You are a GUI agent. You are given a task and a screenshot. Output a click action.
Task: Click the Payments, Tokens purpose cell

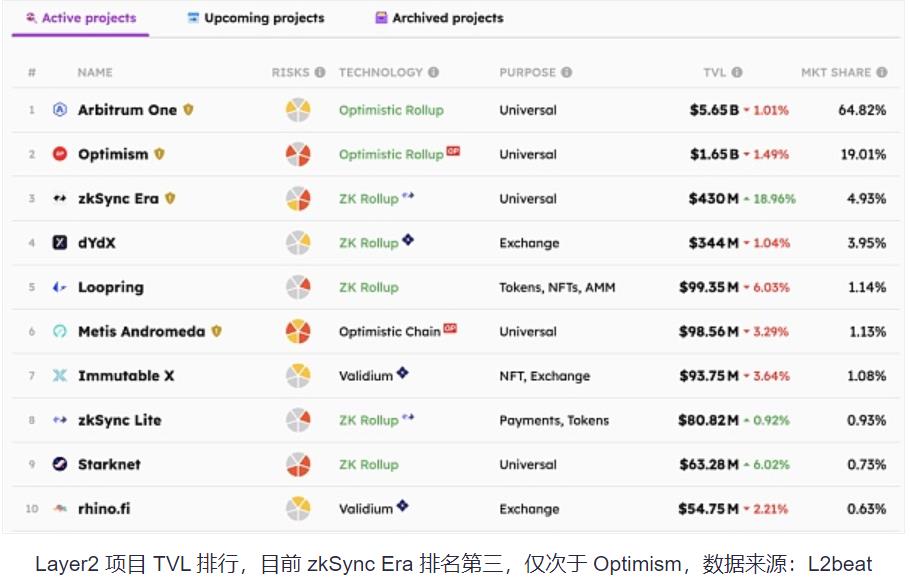[x=554, y=420]
